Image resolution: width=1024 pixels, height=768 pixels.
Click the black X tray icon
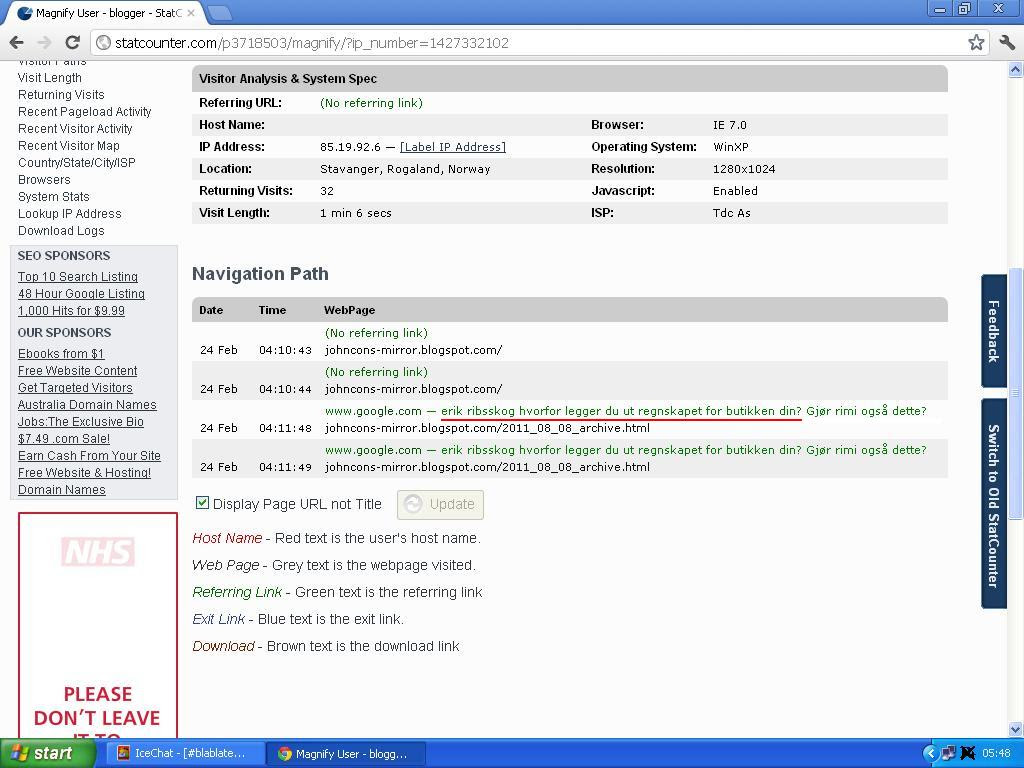tap(968, 754)
